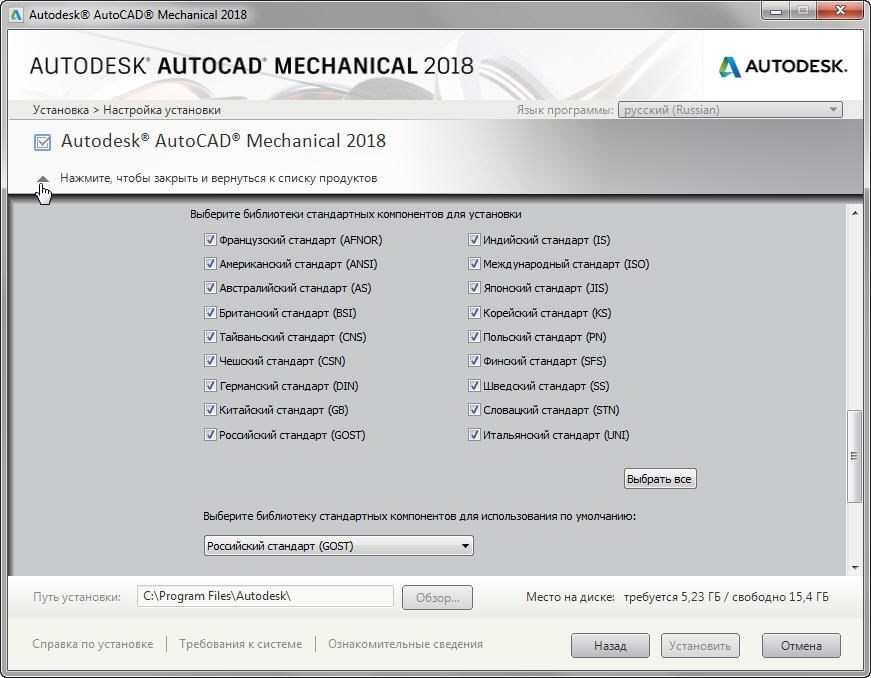Toggle Австралийский стандарт (AS) checkbox
The image size is (871, 678).
click(210, 287)
